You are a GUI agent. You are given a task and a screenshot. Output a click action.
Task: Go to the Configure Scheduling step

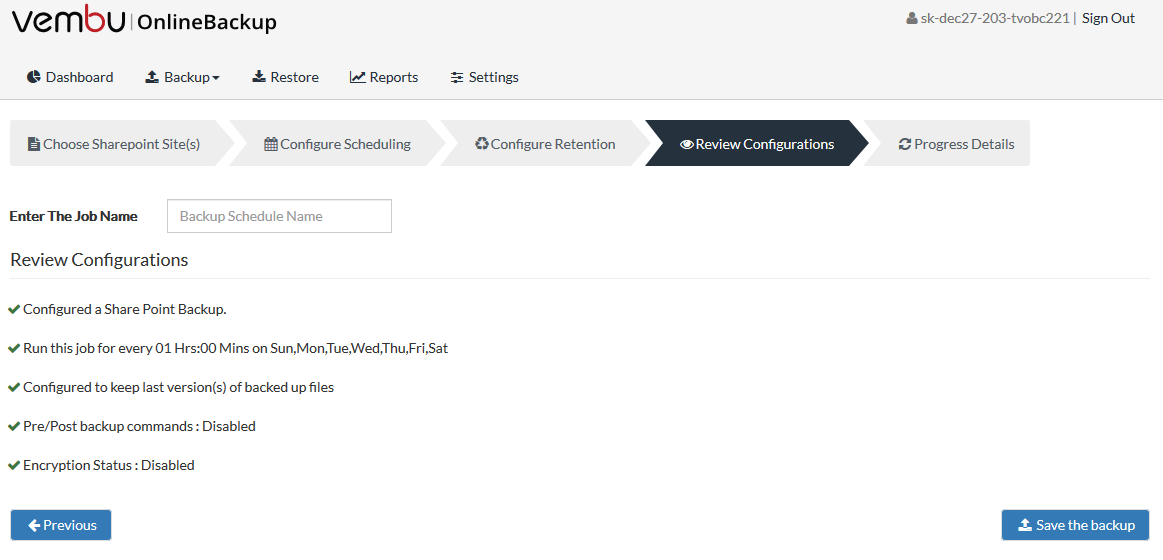click(337, 143)
